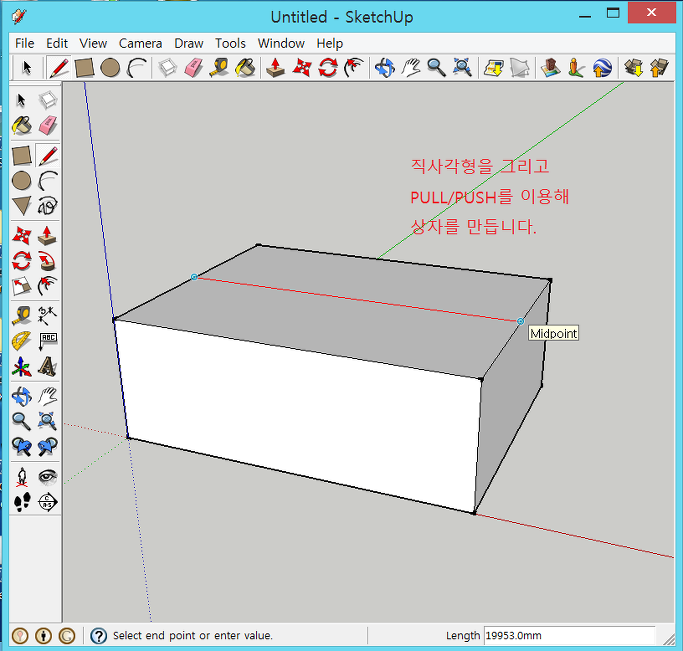Click Make Component in the top toolbar

click(x=168, y=68)
